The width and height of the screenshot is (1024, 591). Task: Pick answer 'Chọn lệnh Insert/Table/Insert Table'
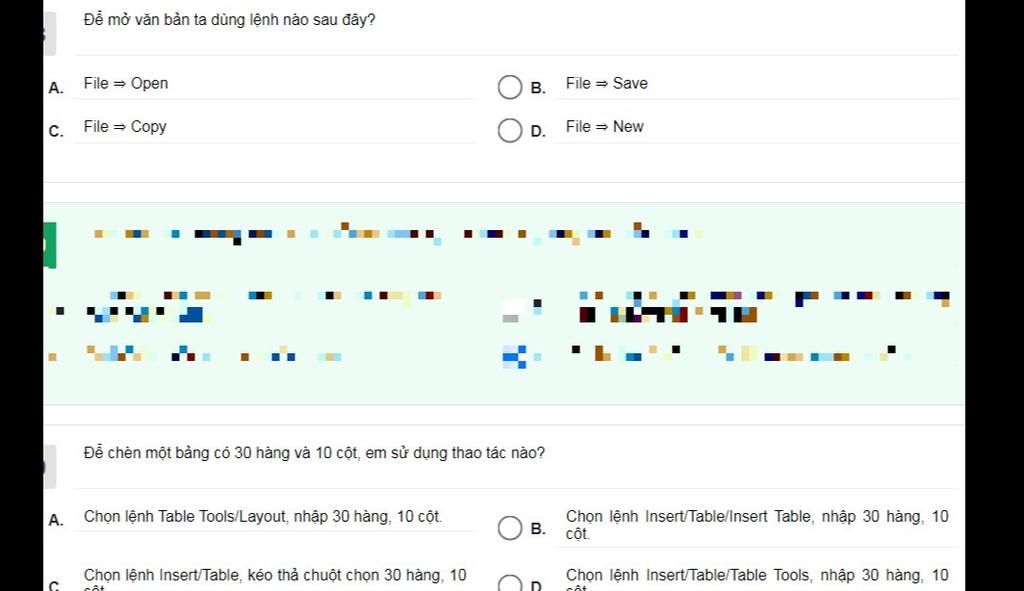757,525
